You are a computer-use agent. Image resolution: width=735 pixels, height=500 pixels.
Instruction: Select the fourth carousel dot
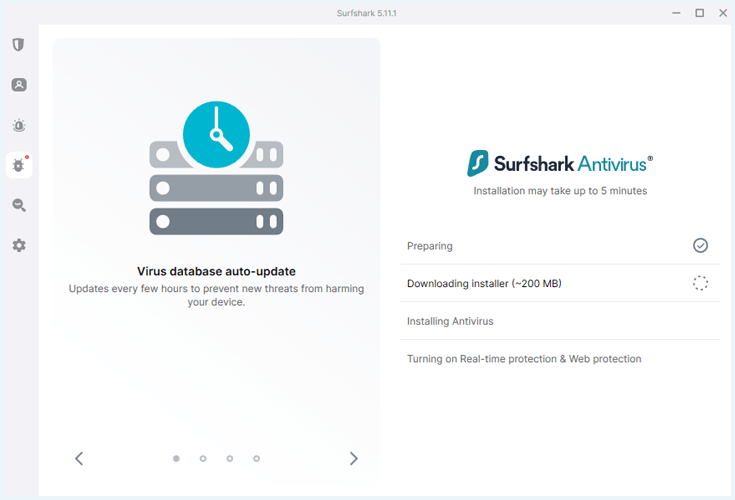click(x=256, y=458)
